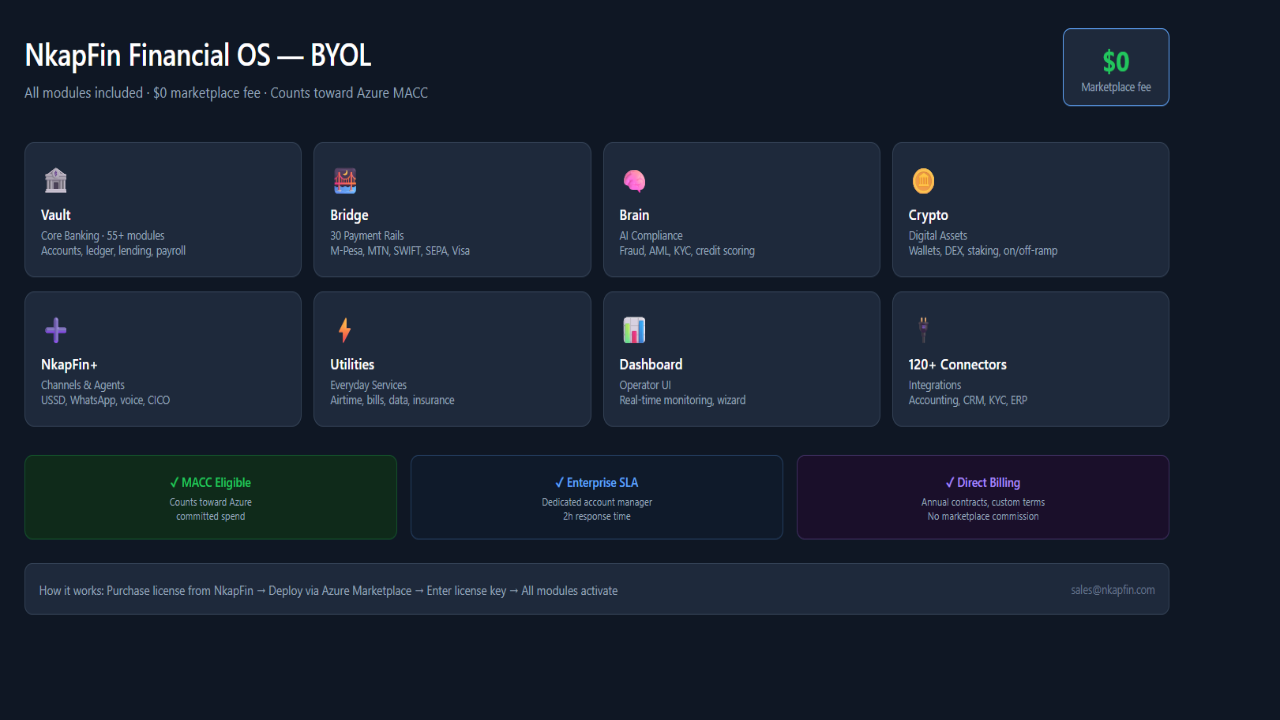Select the Bridge card title
This screenshot has width=1280, height=720.
(x=349, y=215)
